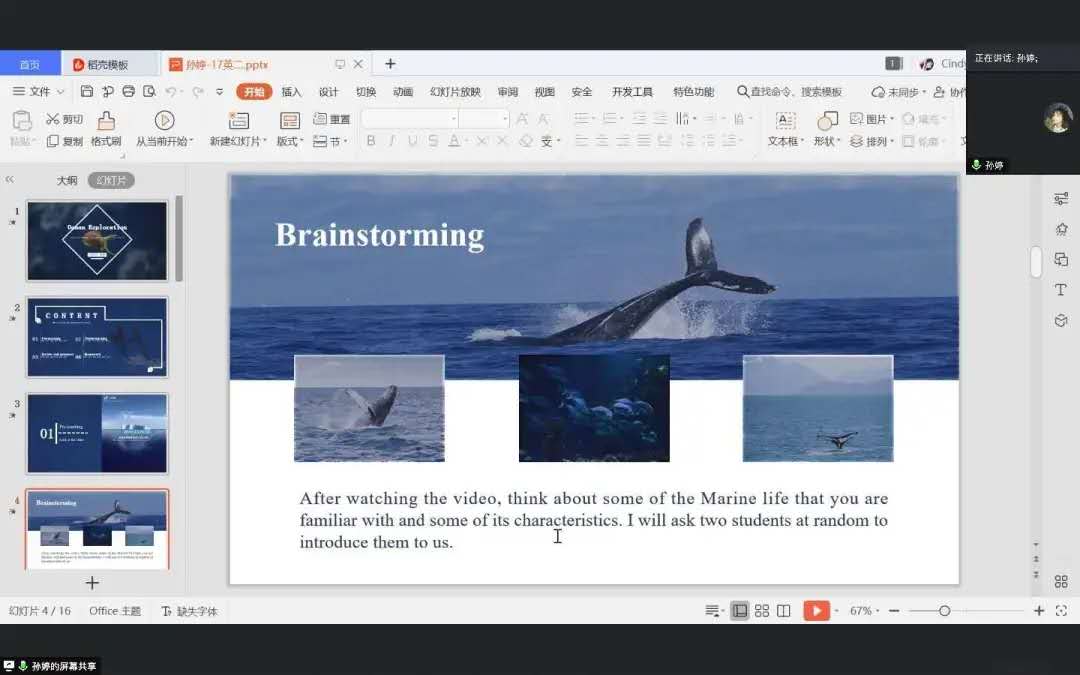Viewport: 1080px width, 675px height.
Task: Start slideshow with orange play button in status bar
Action: [x=817, y=611]
